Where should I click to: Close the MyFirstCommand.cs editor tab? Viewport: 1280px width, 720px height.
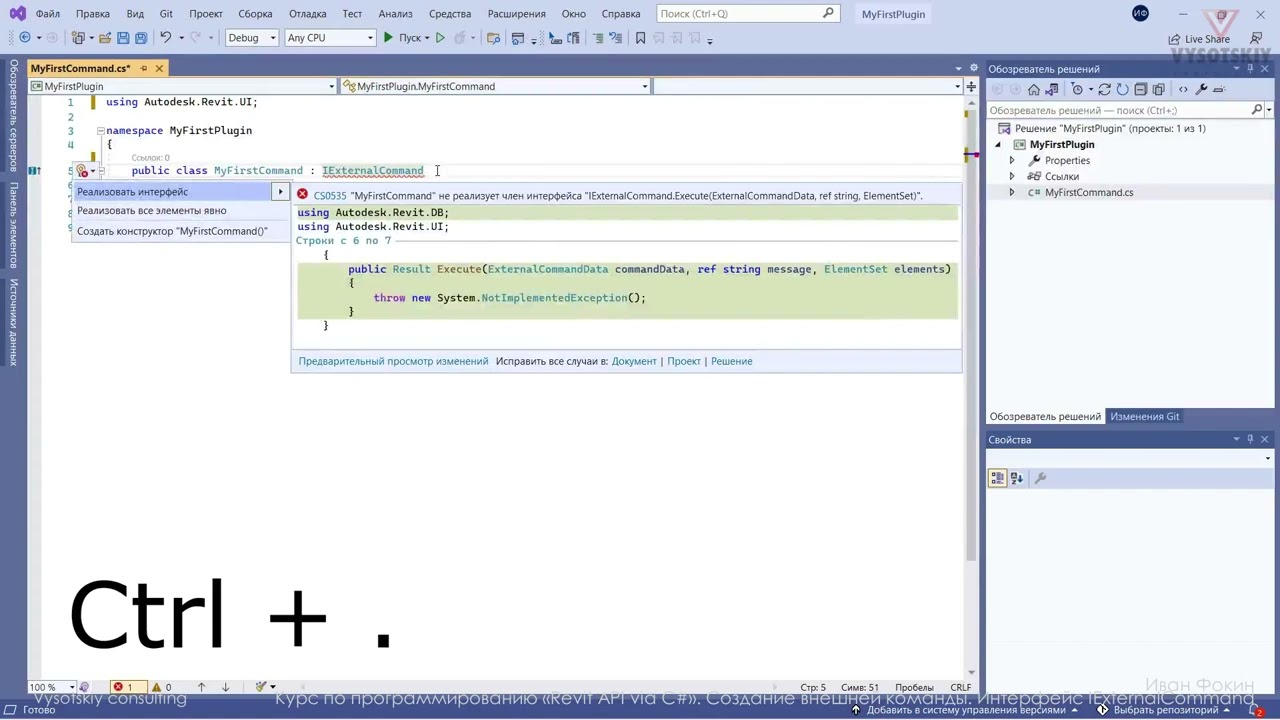click(x=159, y=68)
